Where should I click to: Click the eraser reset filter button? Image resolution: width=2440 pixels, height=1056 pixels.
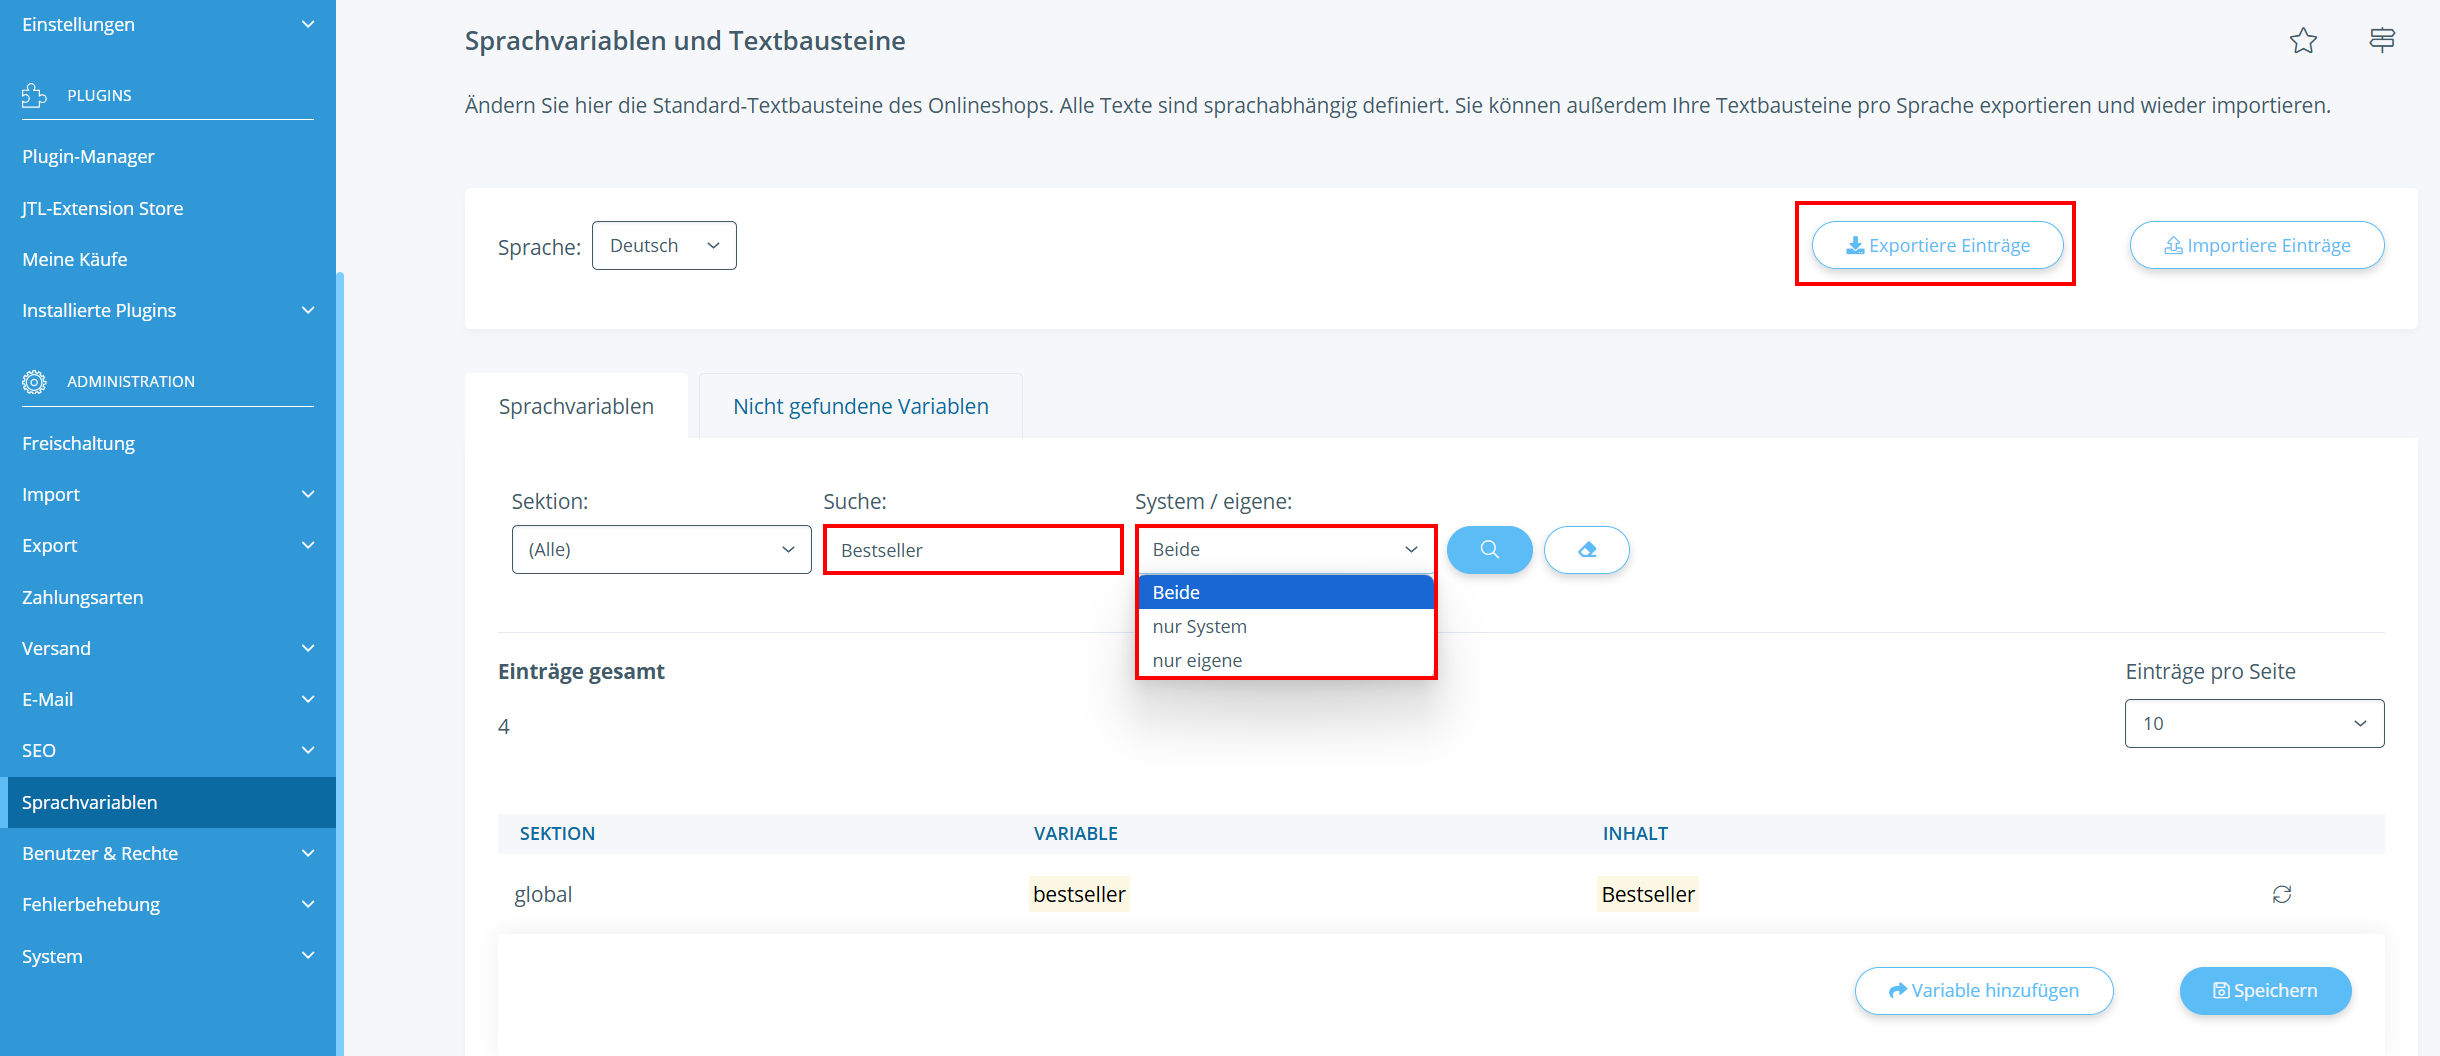coord(1586,549)
